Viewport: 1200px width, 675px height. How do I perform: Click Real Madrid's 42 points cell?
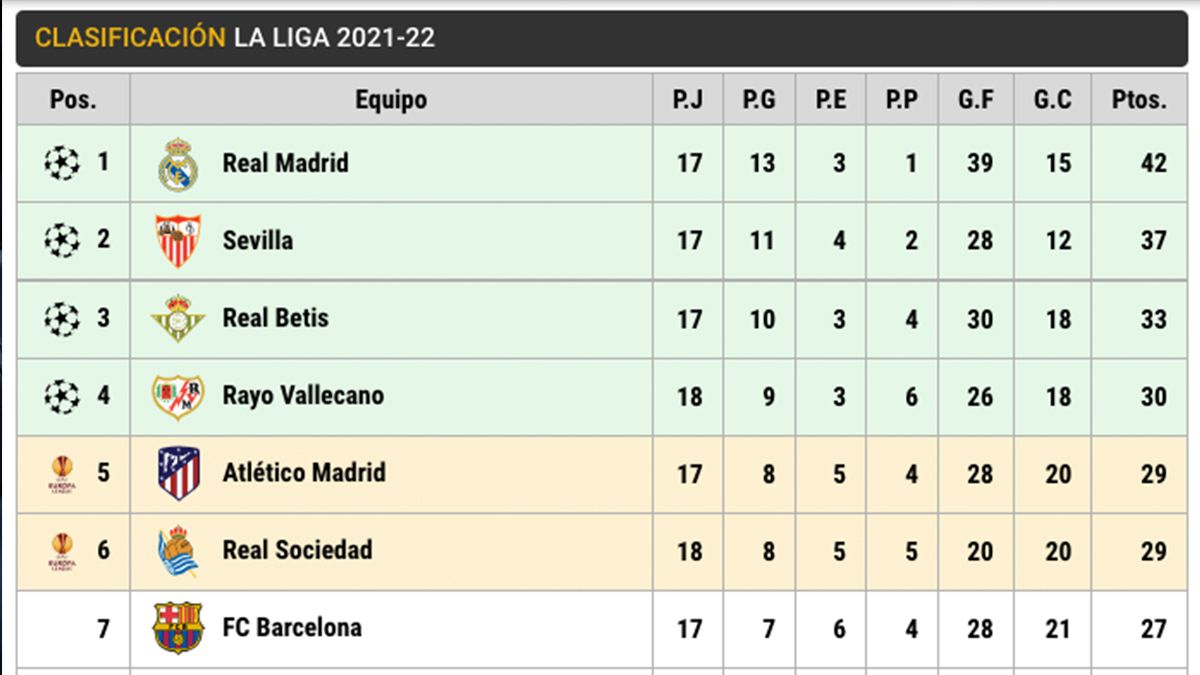coord(1153,163)
